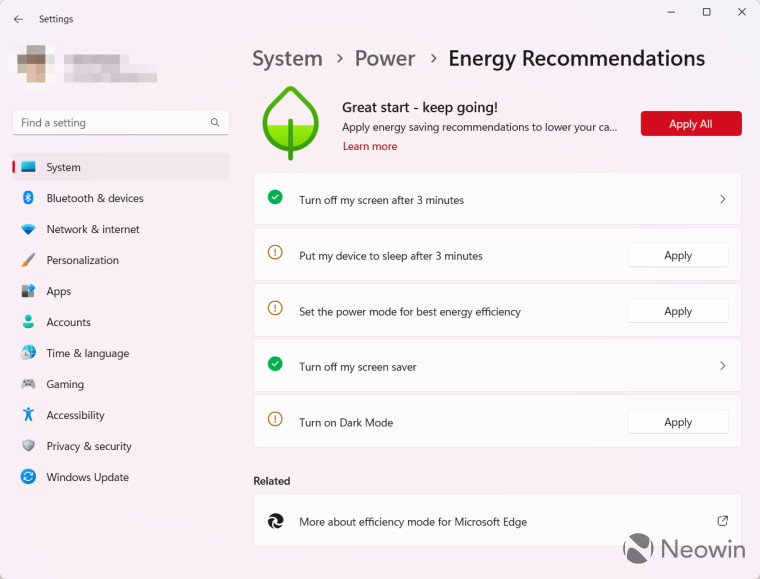This screenshot has height=579, width=760.
Task: Click the Power breadcrumb link
Action: tap(385, 58)
